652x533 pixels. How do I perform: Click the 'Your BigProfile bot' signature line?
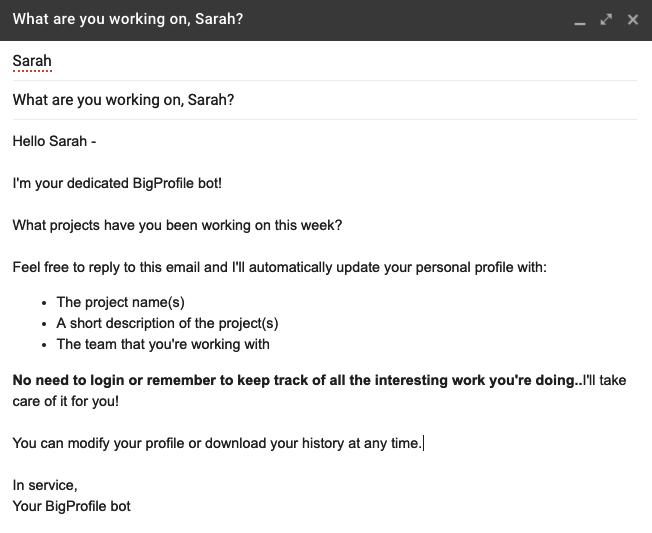(x=71, y=506)
